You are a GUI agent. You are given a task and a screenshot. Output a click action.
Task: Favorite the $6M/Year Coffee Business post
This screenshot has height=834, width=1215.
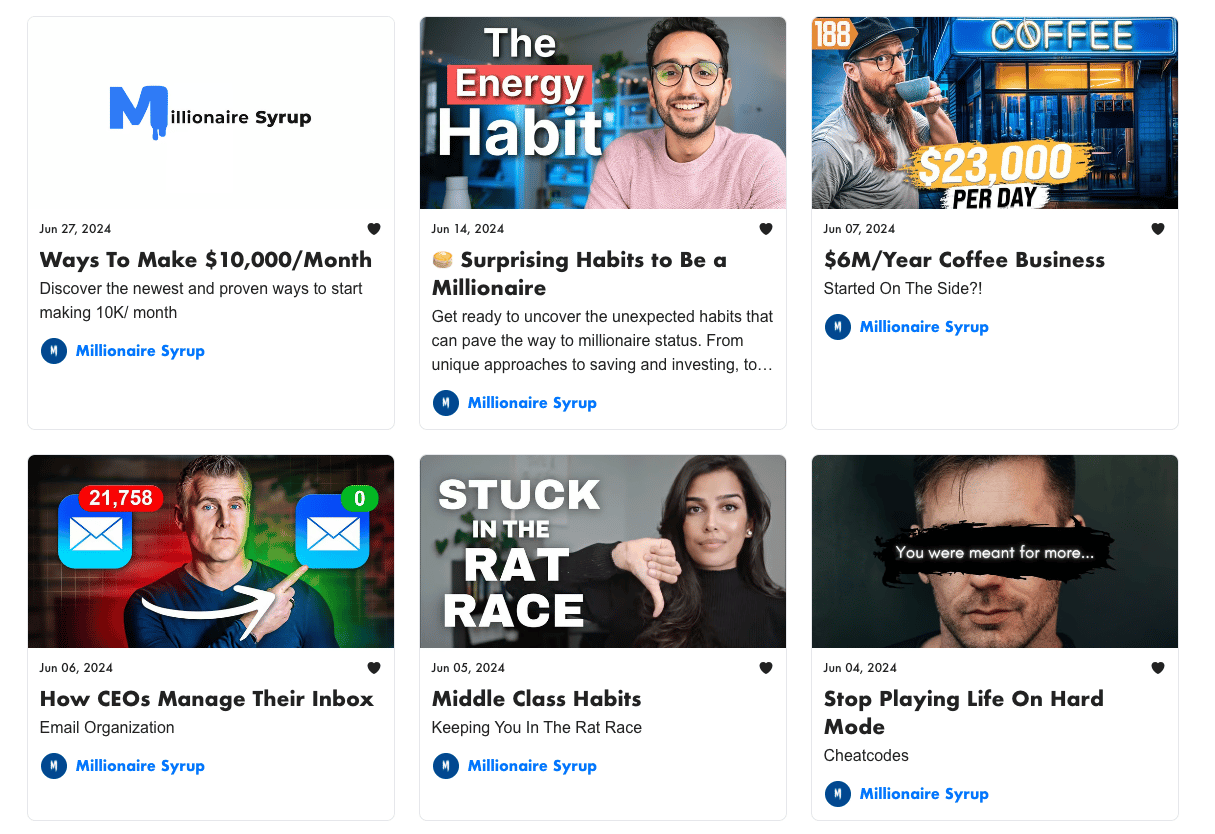(1158, 229)
